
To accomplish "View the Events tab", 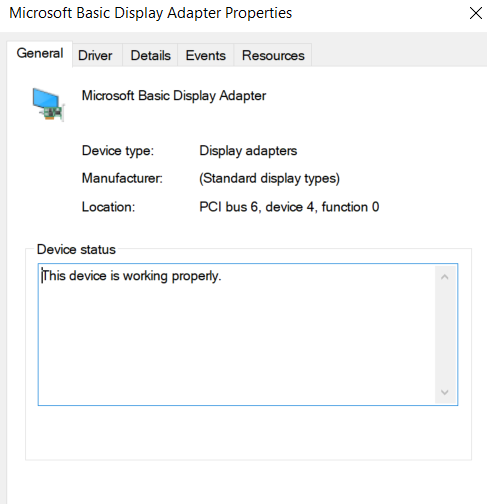I will [x=206, y=55].
